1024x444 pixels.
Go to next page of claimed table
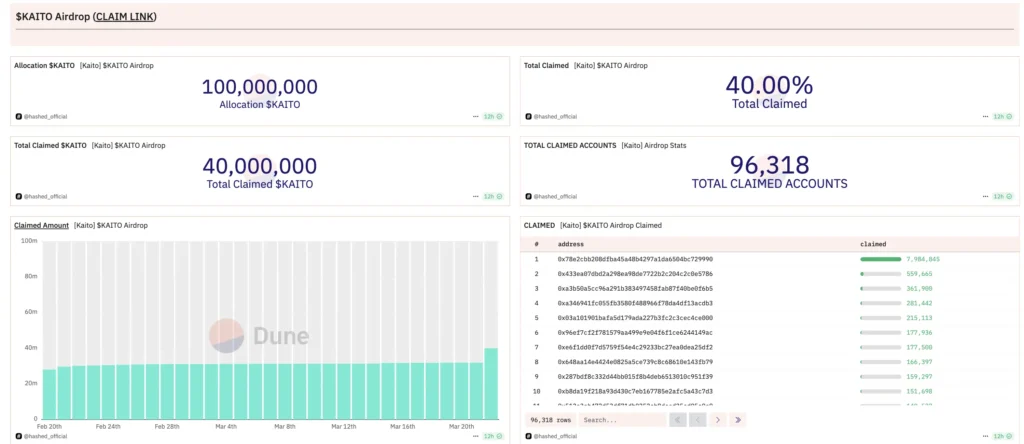pyautogui.click(x=718, y=420)
